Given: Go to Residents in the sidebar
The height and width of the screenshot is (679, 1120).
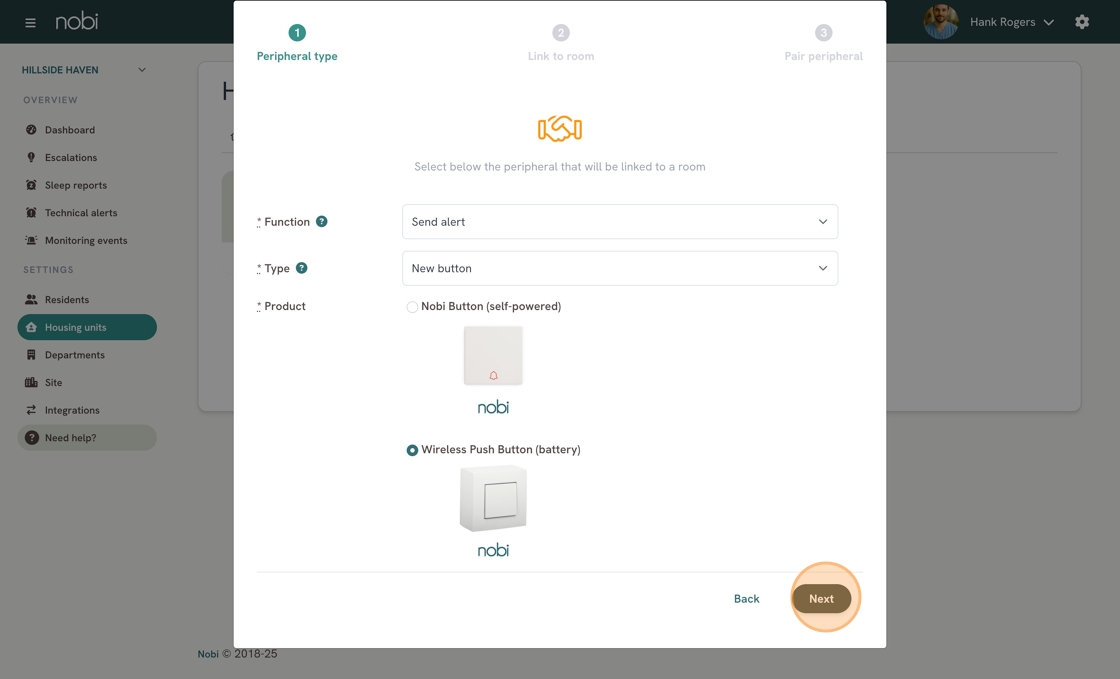Looking at the screenshot, I should [66, 300].
